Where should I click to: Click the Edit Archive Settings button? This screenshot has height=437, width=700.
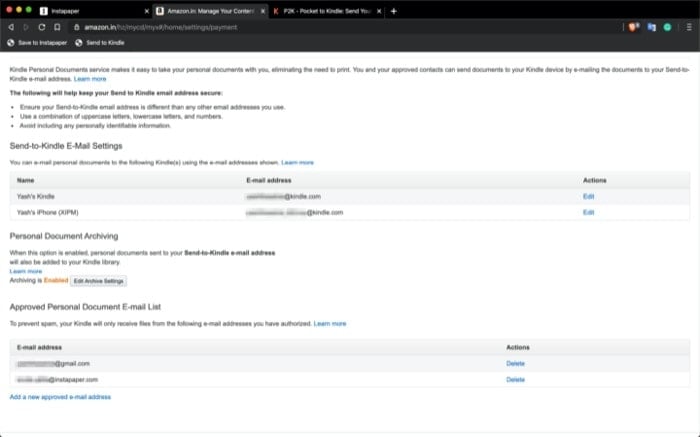98,281
